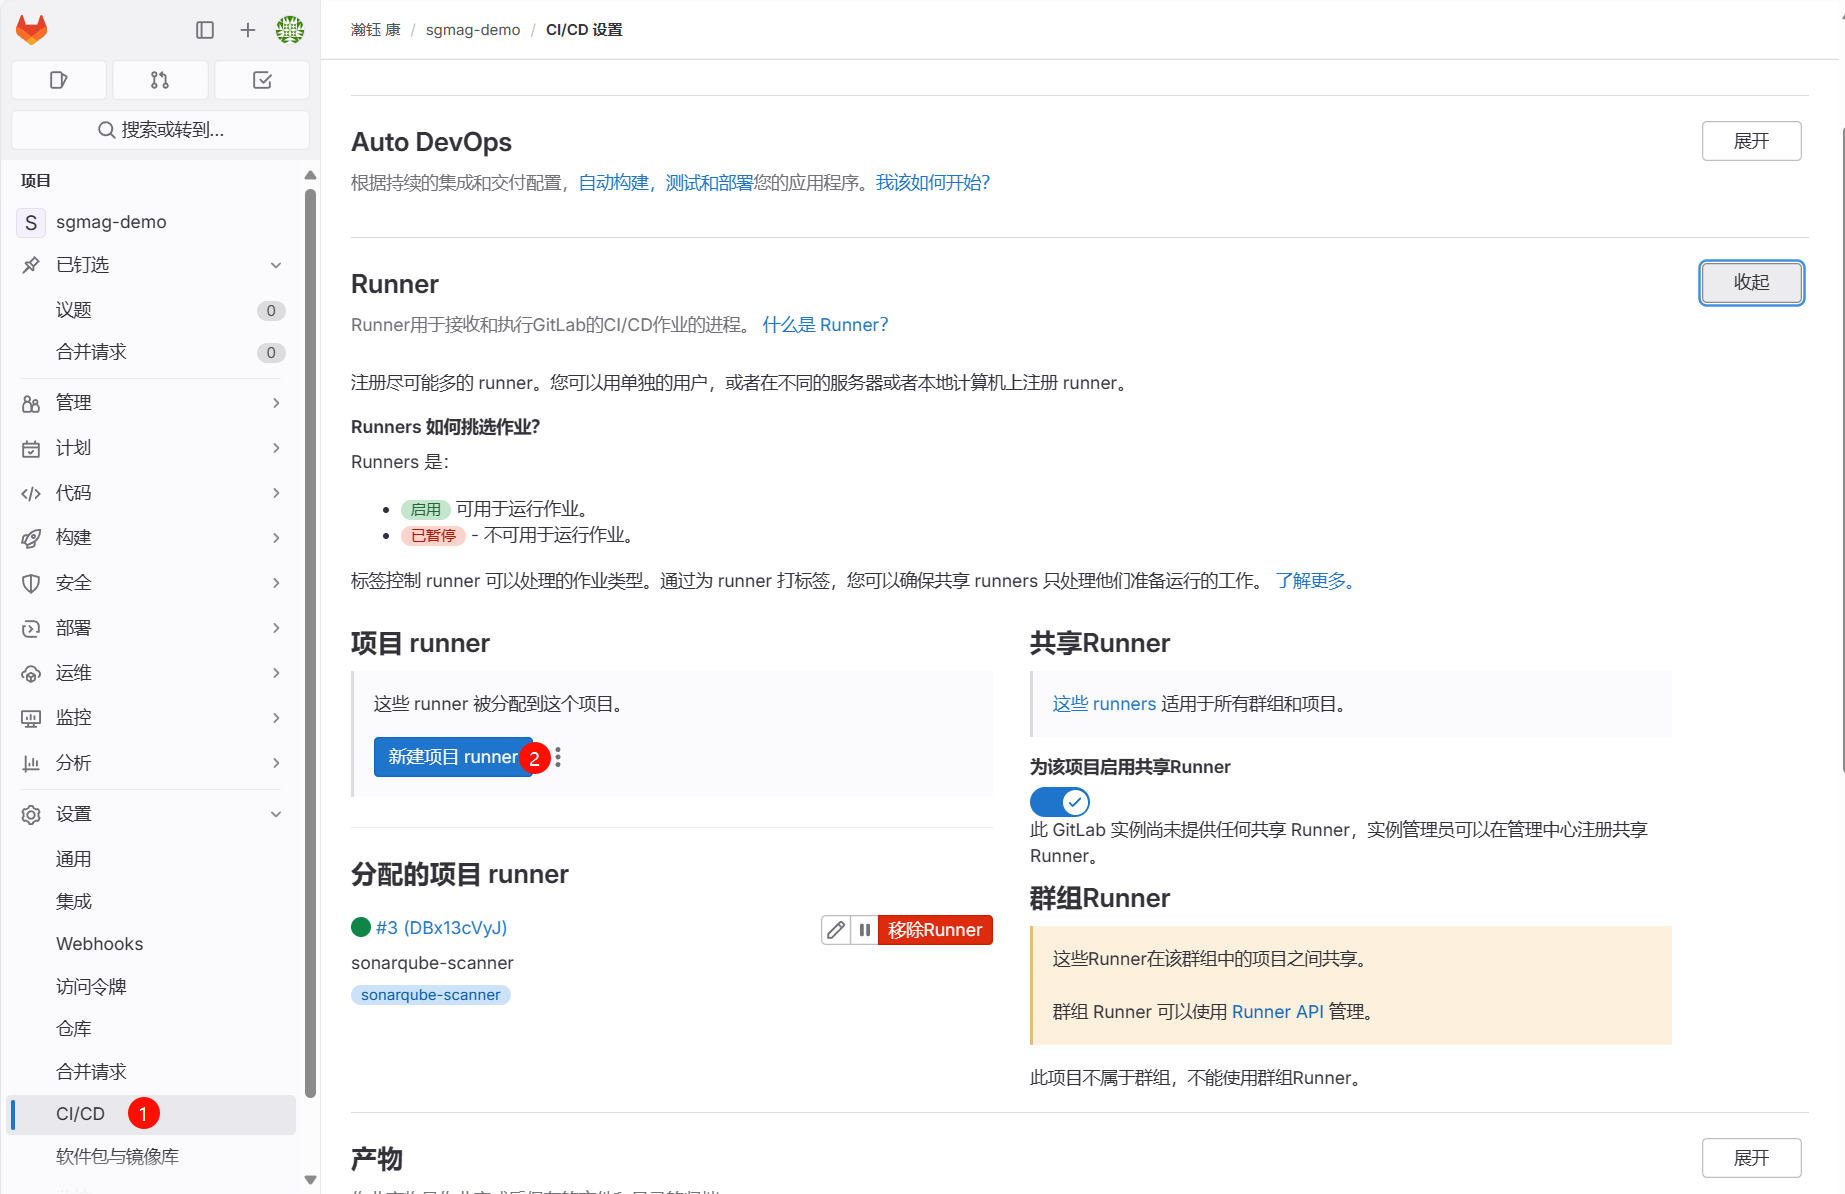
Task: Expand the Auto DevOps section
Action: (x=1751, y=141)
